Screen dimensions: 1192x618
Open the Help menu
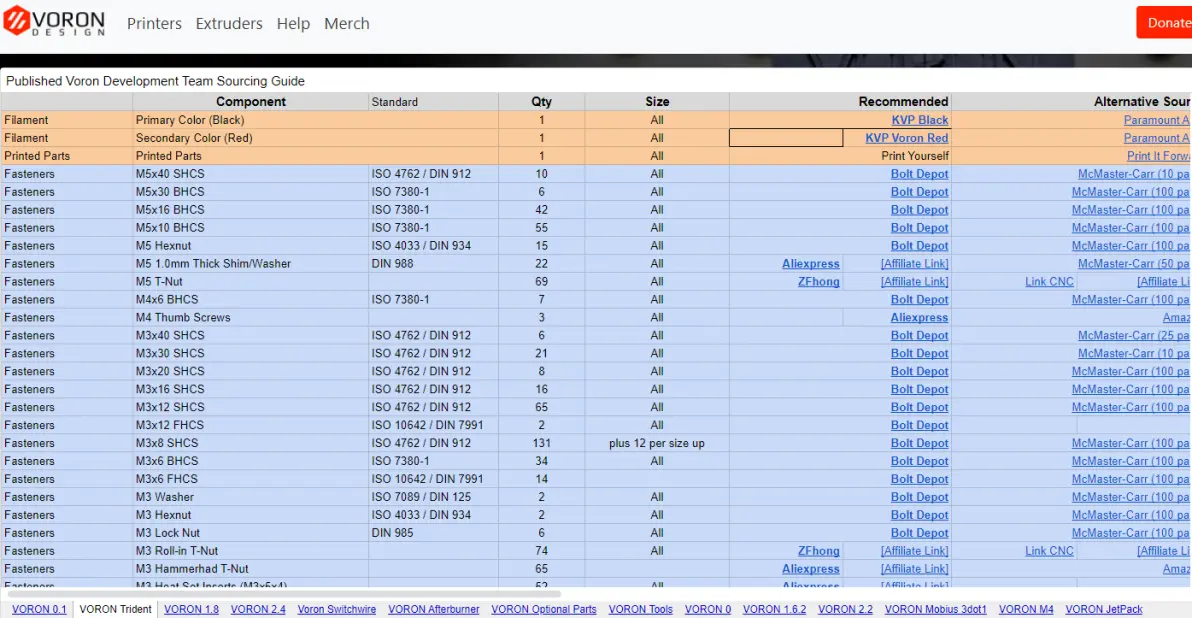pos(293,24)
